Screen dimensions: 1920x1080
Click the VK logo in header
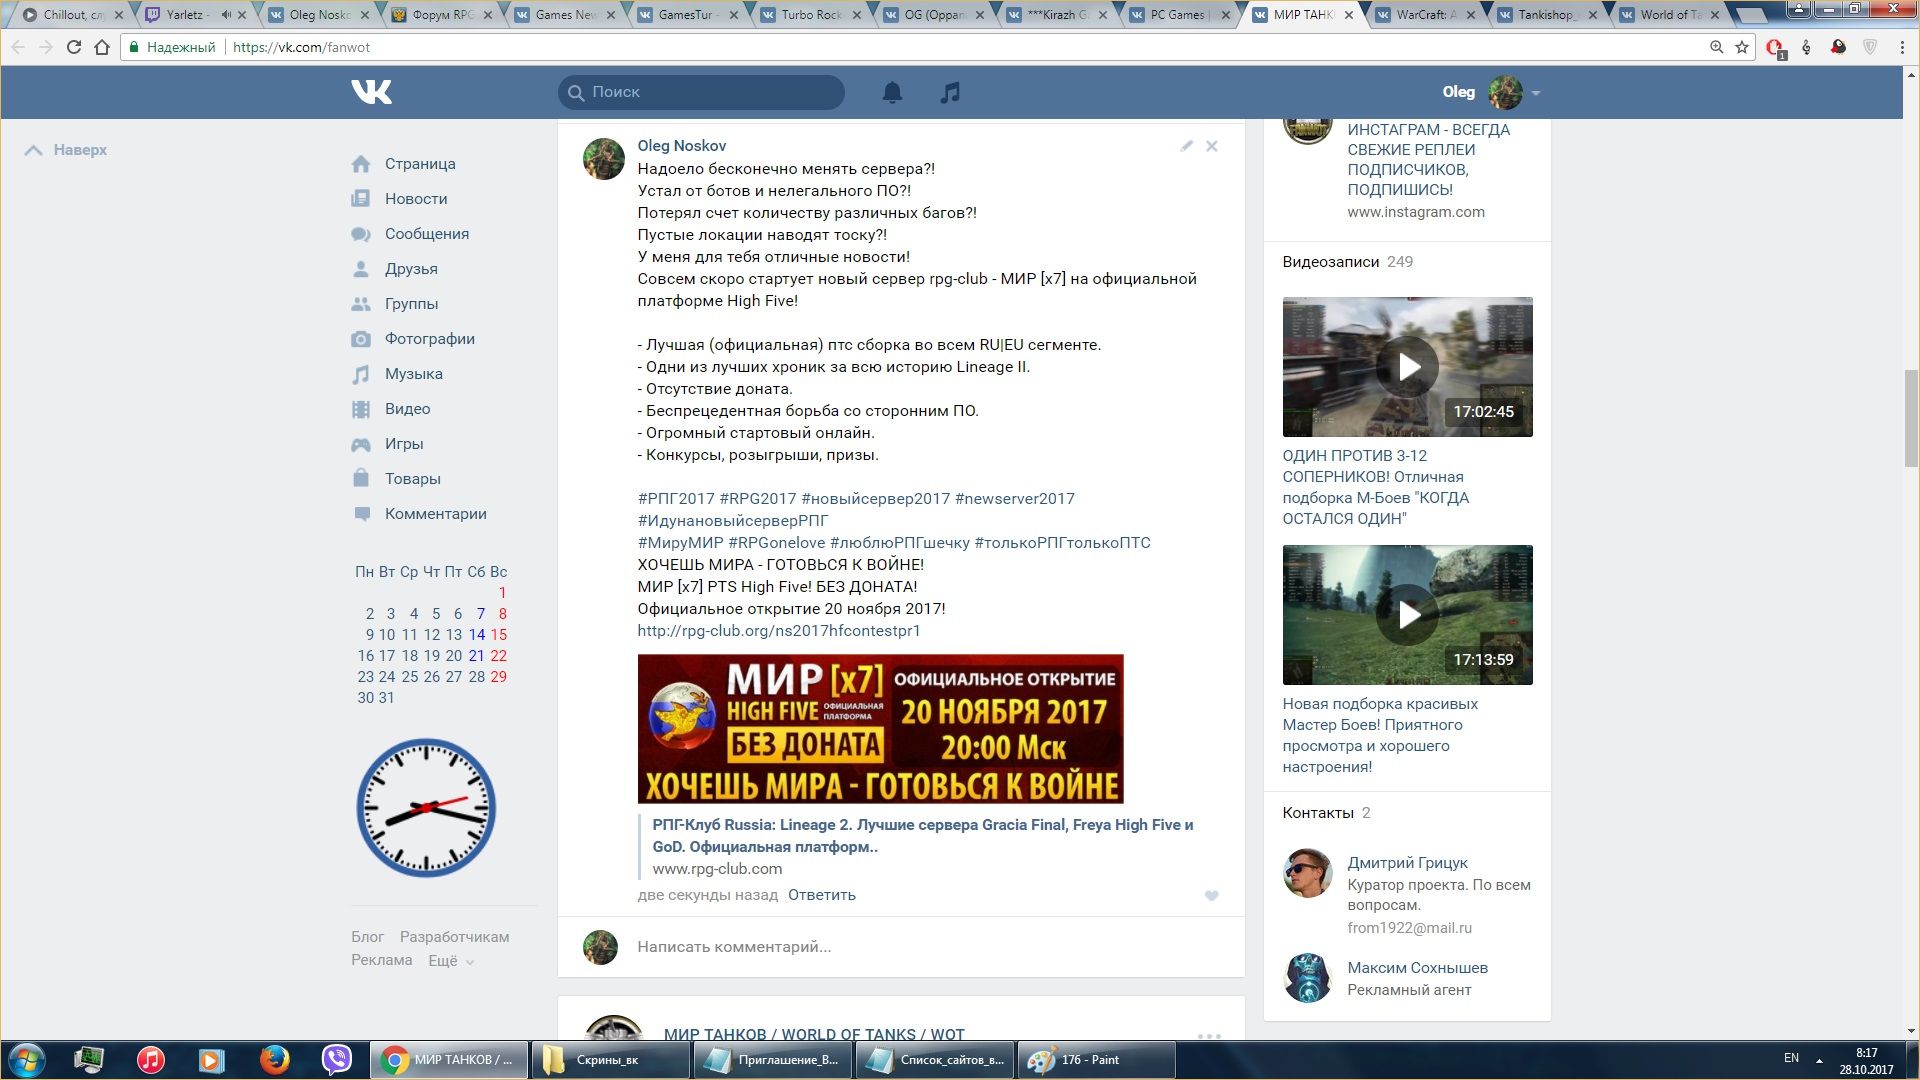click(372, 92)
